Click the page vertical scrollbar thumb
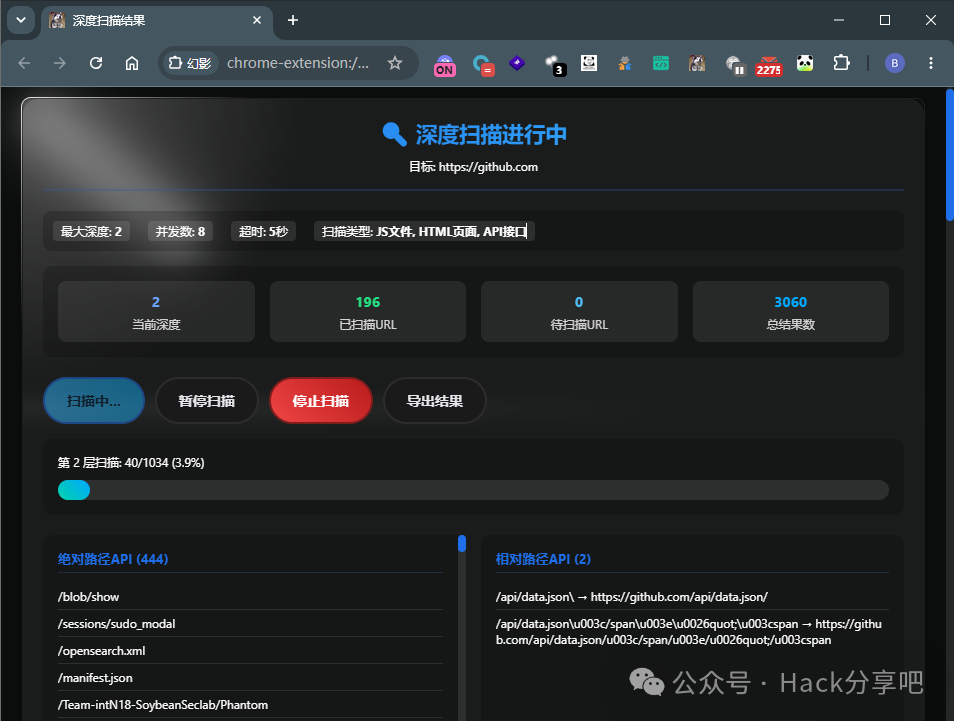This screenshot has height=721, width=954. coord(950,155)
